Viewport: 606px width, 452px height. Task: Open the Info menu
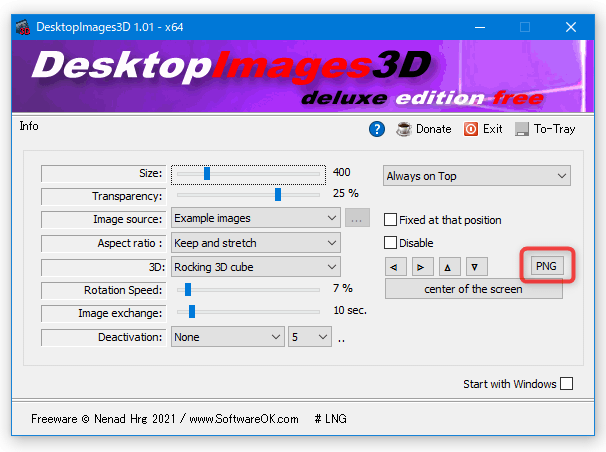(x=29, y=126)
